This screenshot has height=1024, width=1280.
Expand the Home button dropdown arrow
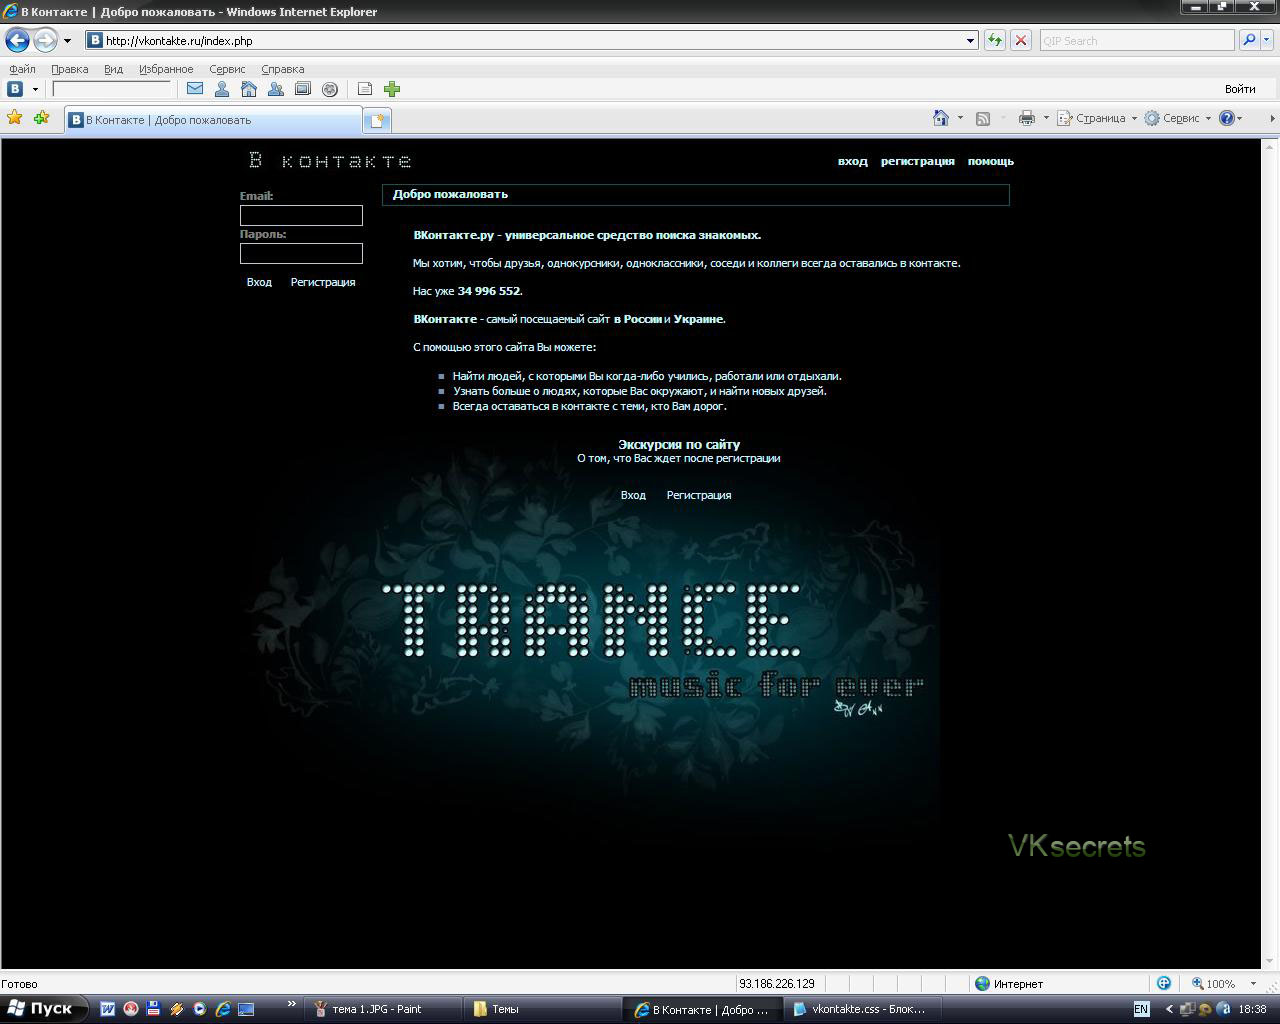point(960,118)
